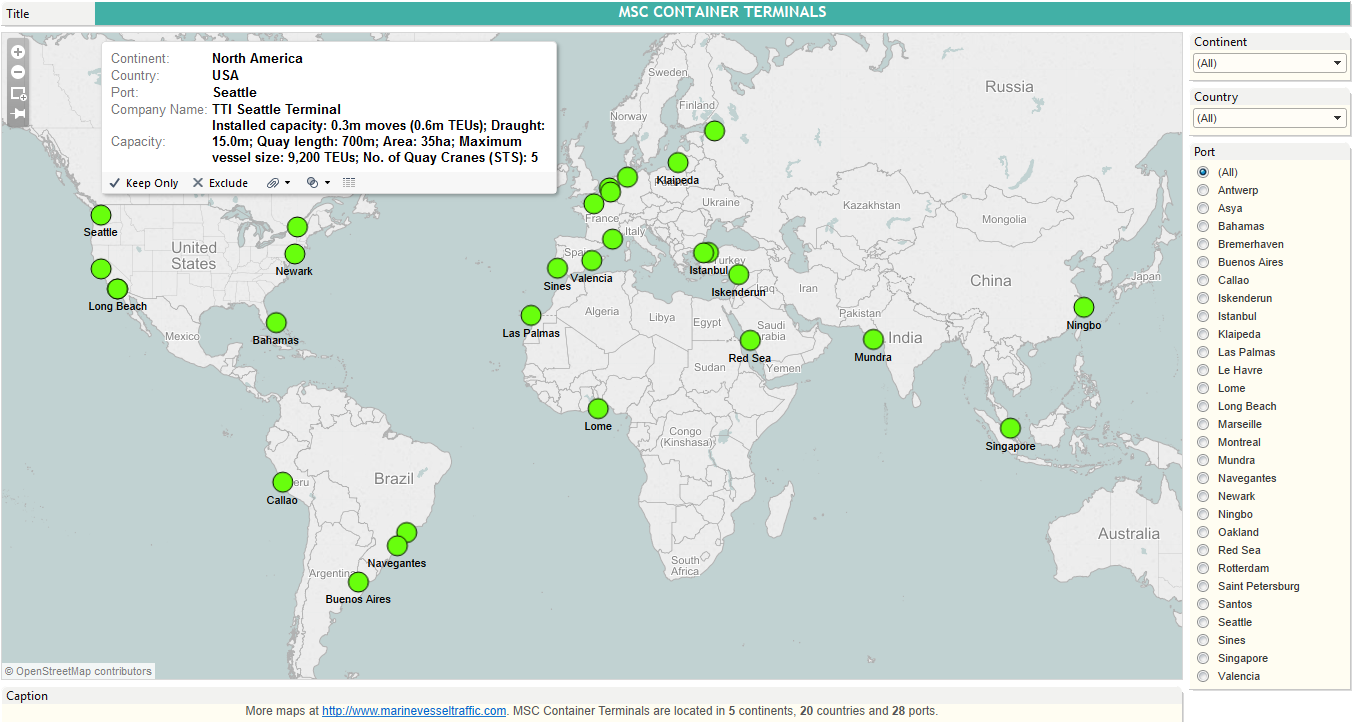Click Exclude in the tooltip
This screenshot has height=722, width=1356.
220,183
